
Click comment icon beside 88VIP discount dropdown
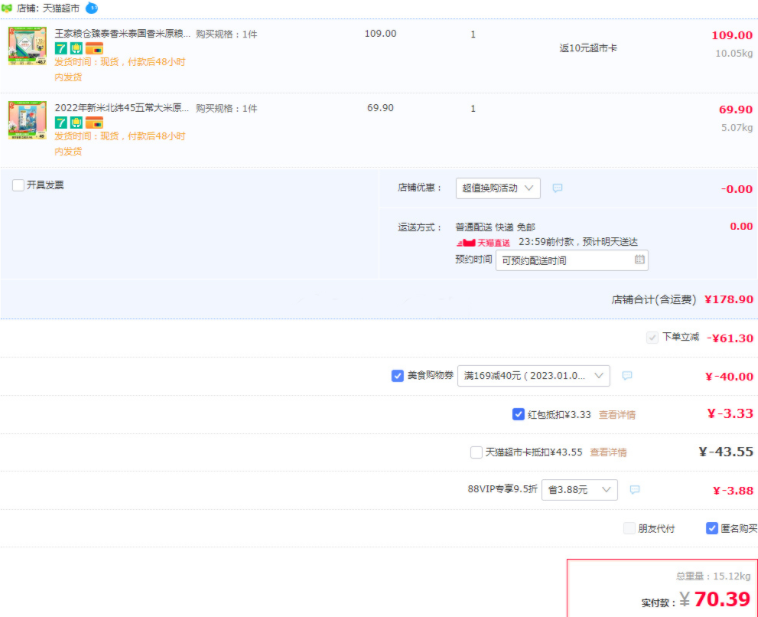click(634, 490)
